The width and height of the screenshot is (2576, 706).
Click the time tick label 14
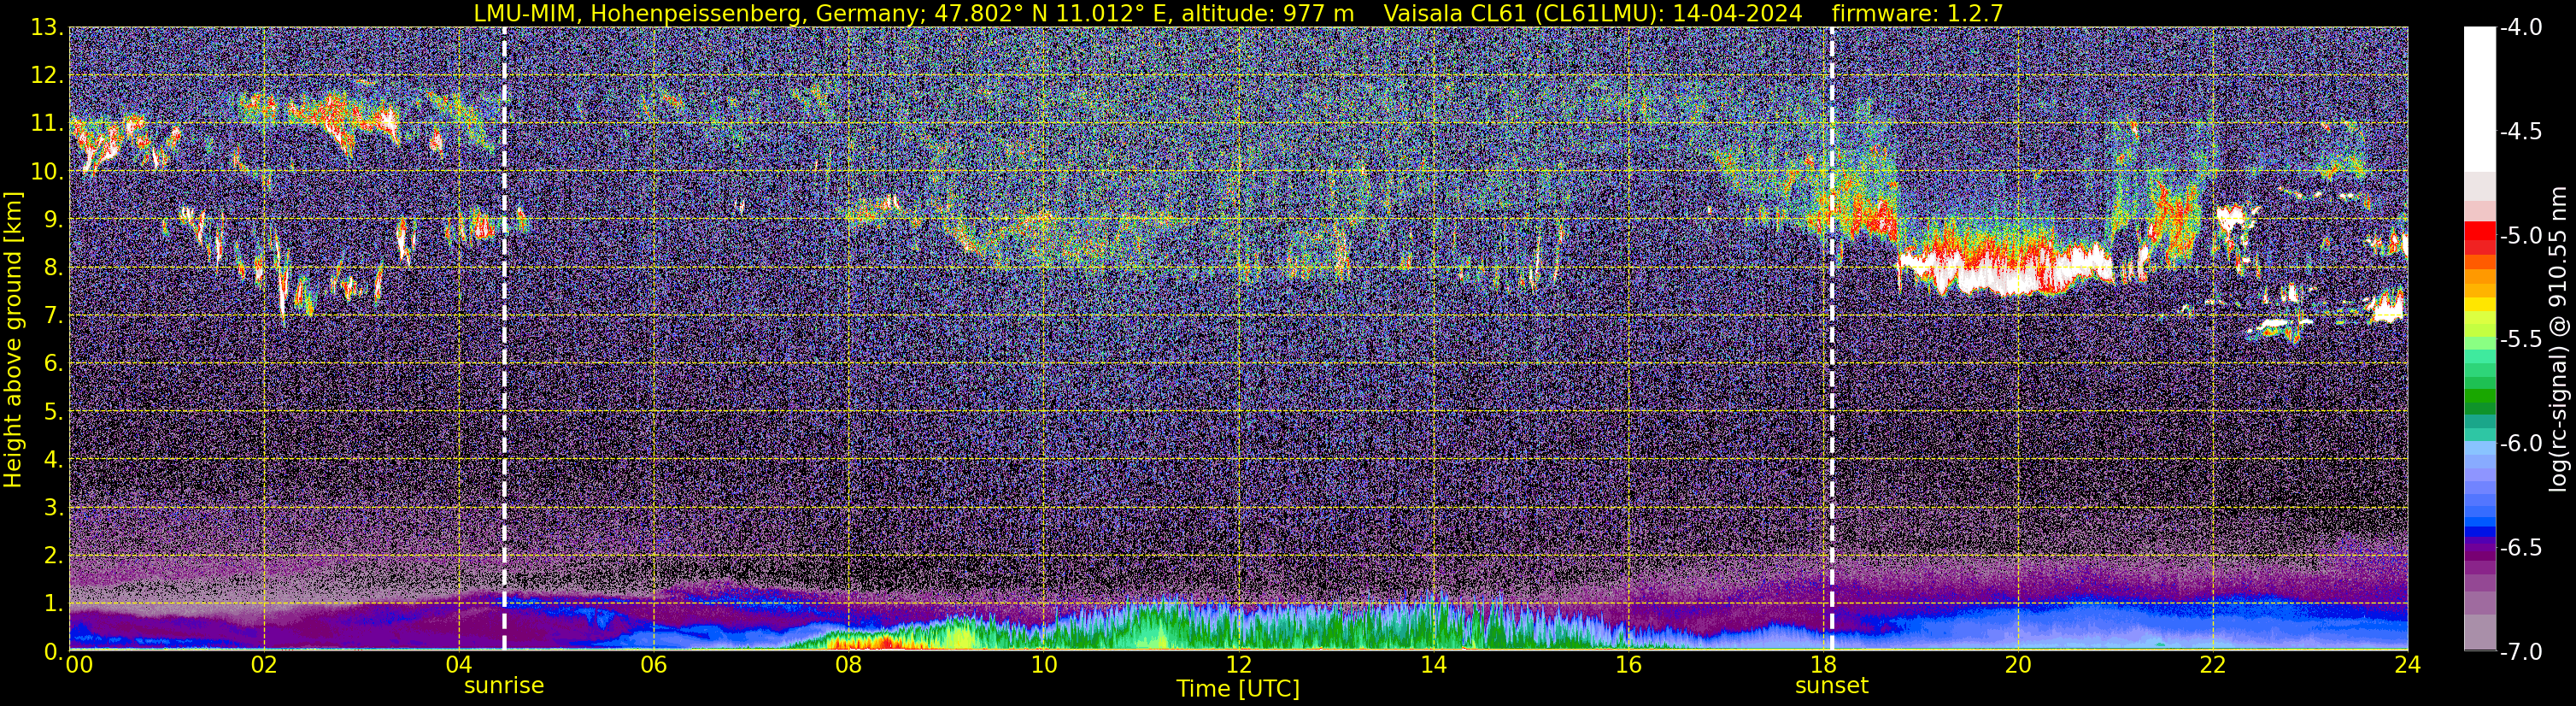pos(1434,665)
